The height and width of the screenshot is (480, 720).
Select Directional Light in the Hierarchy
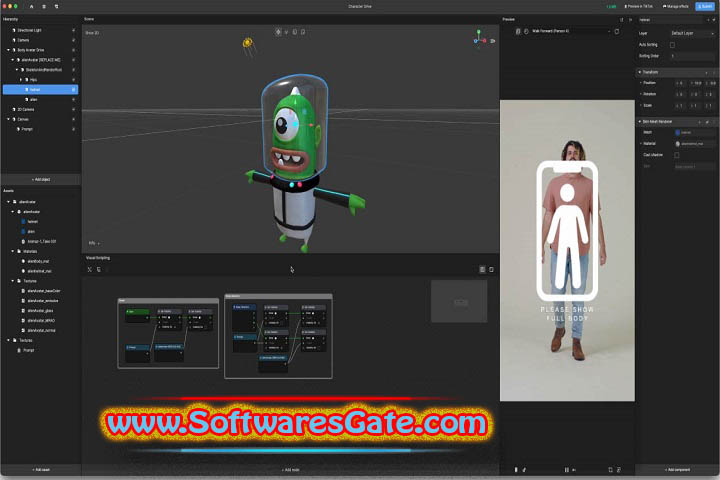point(29,30)
